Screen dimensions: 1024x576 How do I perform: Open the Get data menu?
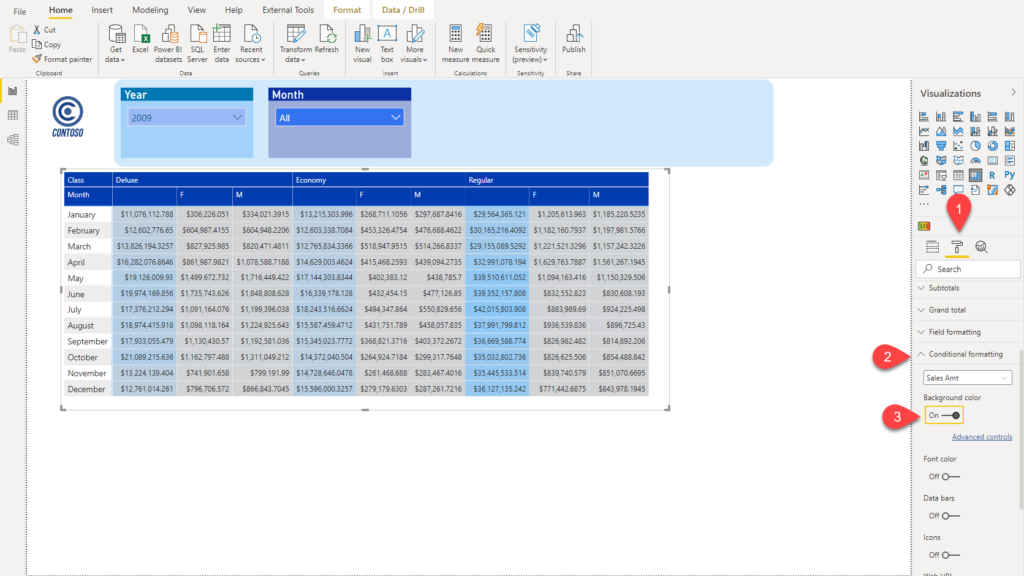point(116,44)
